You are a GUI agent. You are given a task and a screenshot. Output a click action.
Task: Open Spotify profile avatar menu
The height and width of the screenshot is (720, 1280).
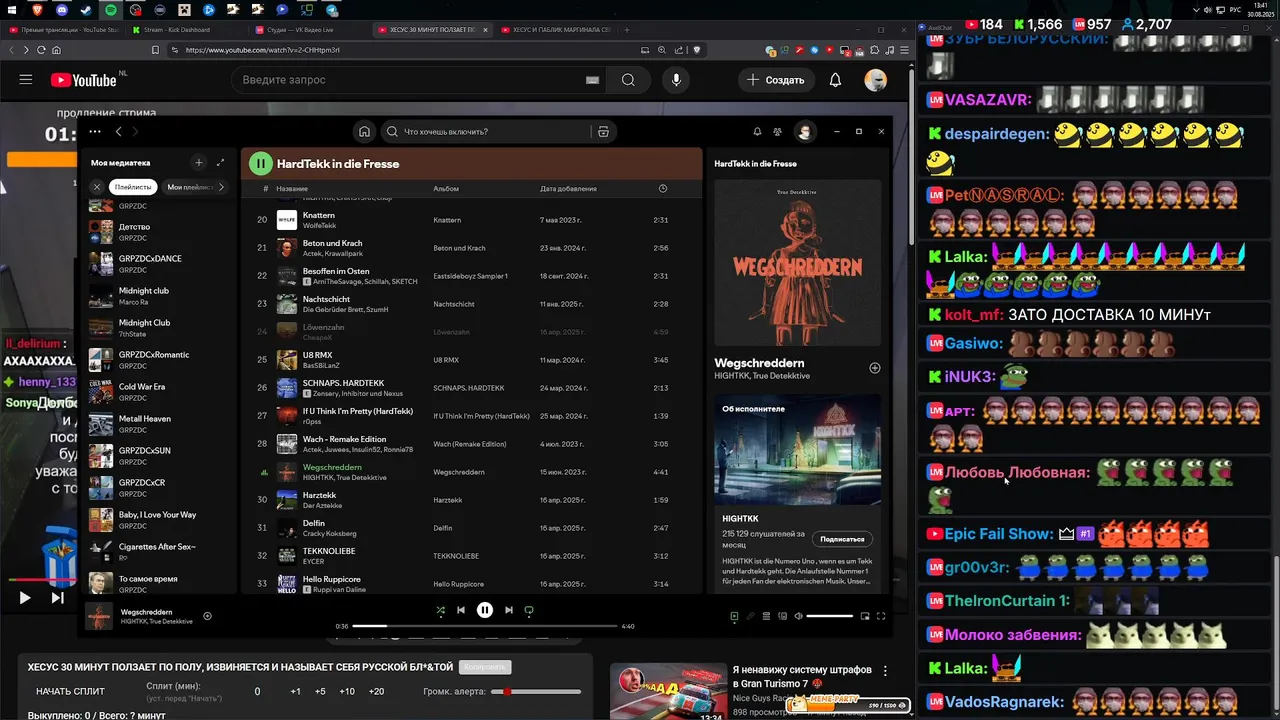[x=804, y=131]
